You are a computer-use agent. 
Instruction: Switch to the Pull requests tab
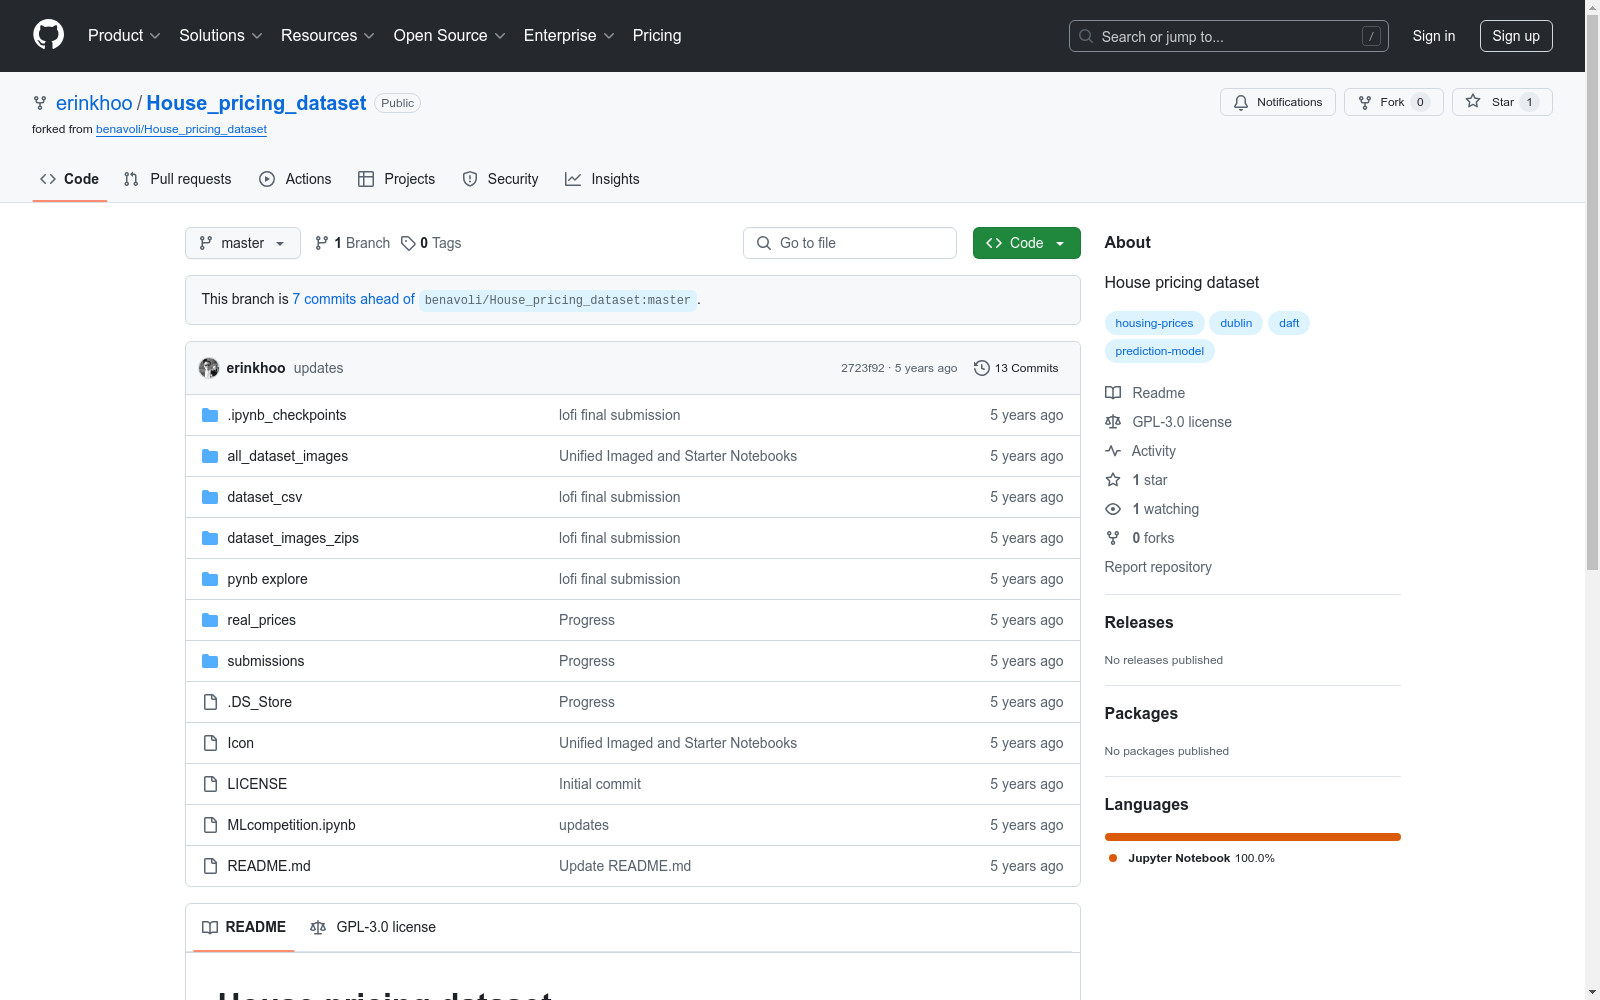coord(177,179)
